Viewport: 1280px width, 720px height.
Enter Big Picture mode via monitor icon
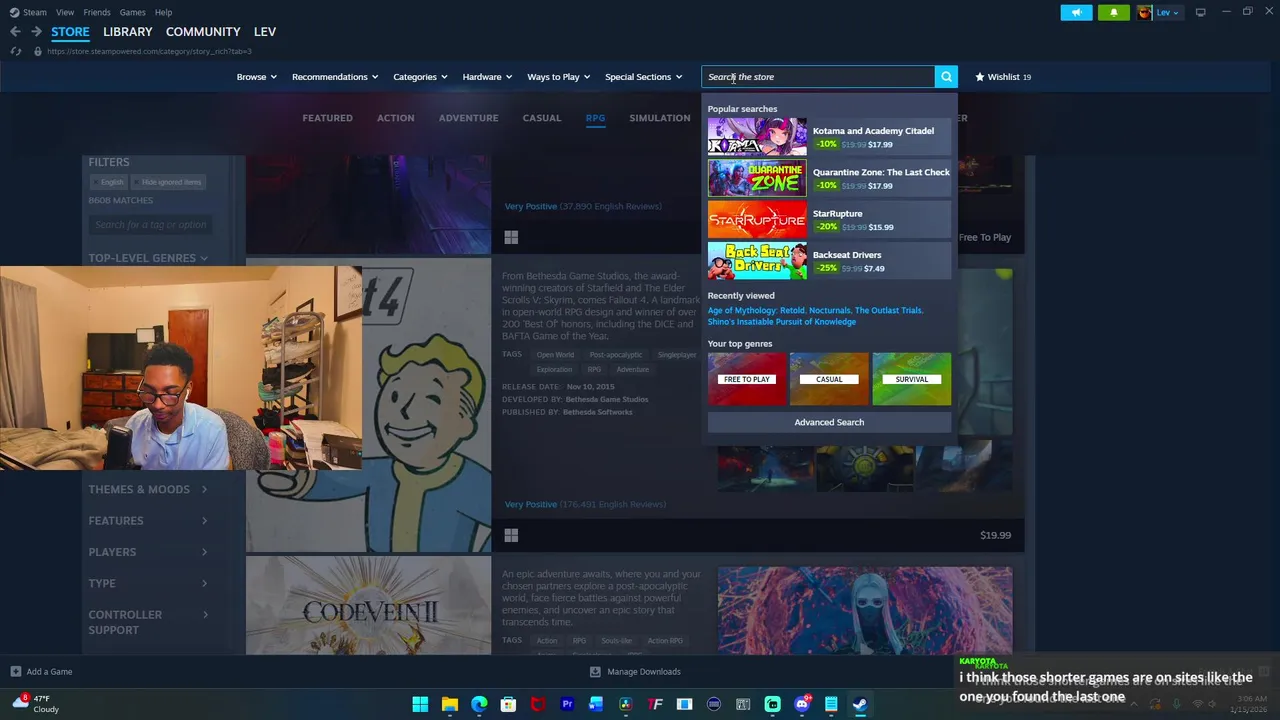click(1200, 12)
